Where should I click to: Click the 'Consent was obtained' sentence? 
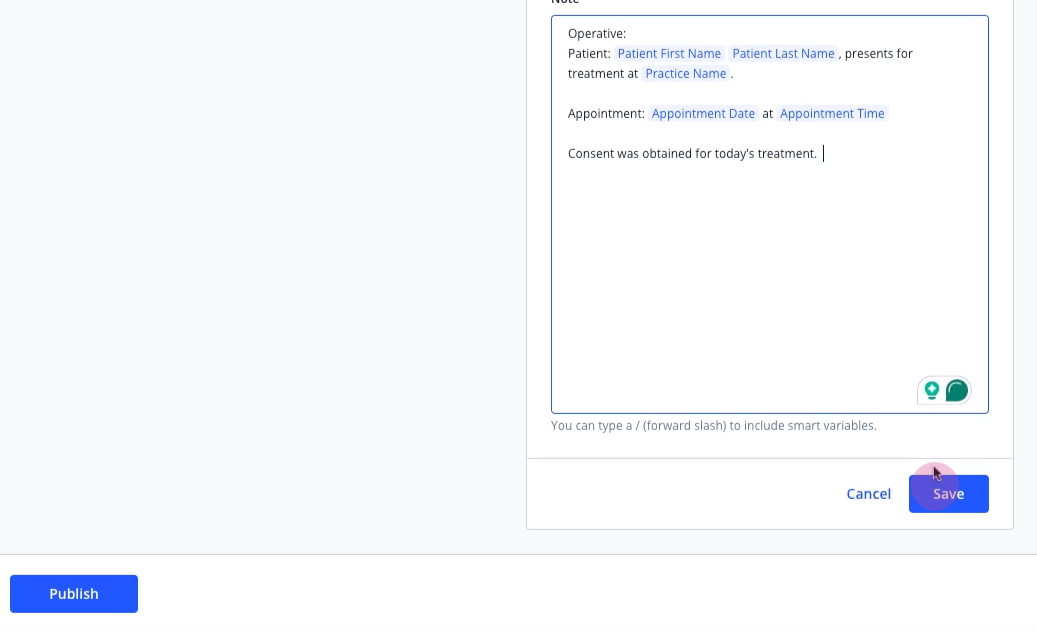coord(692,153)
